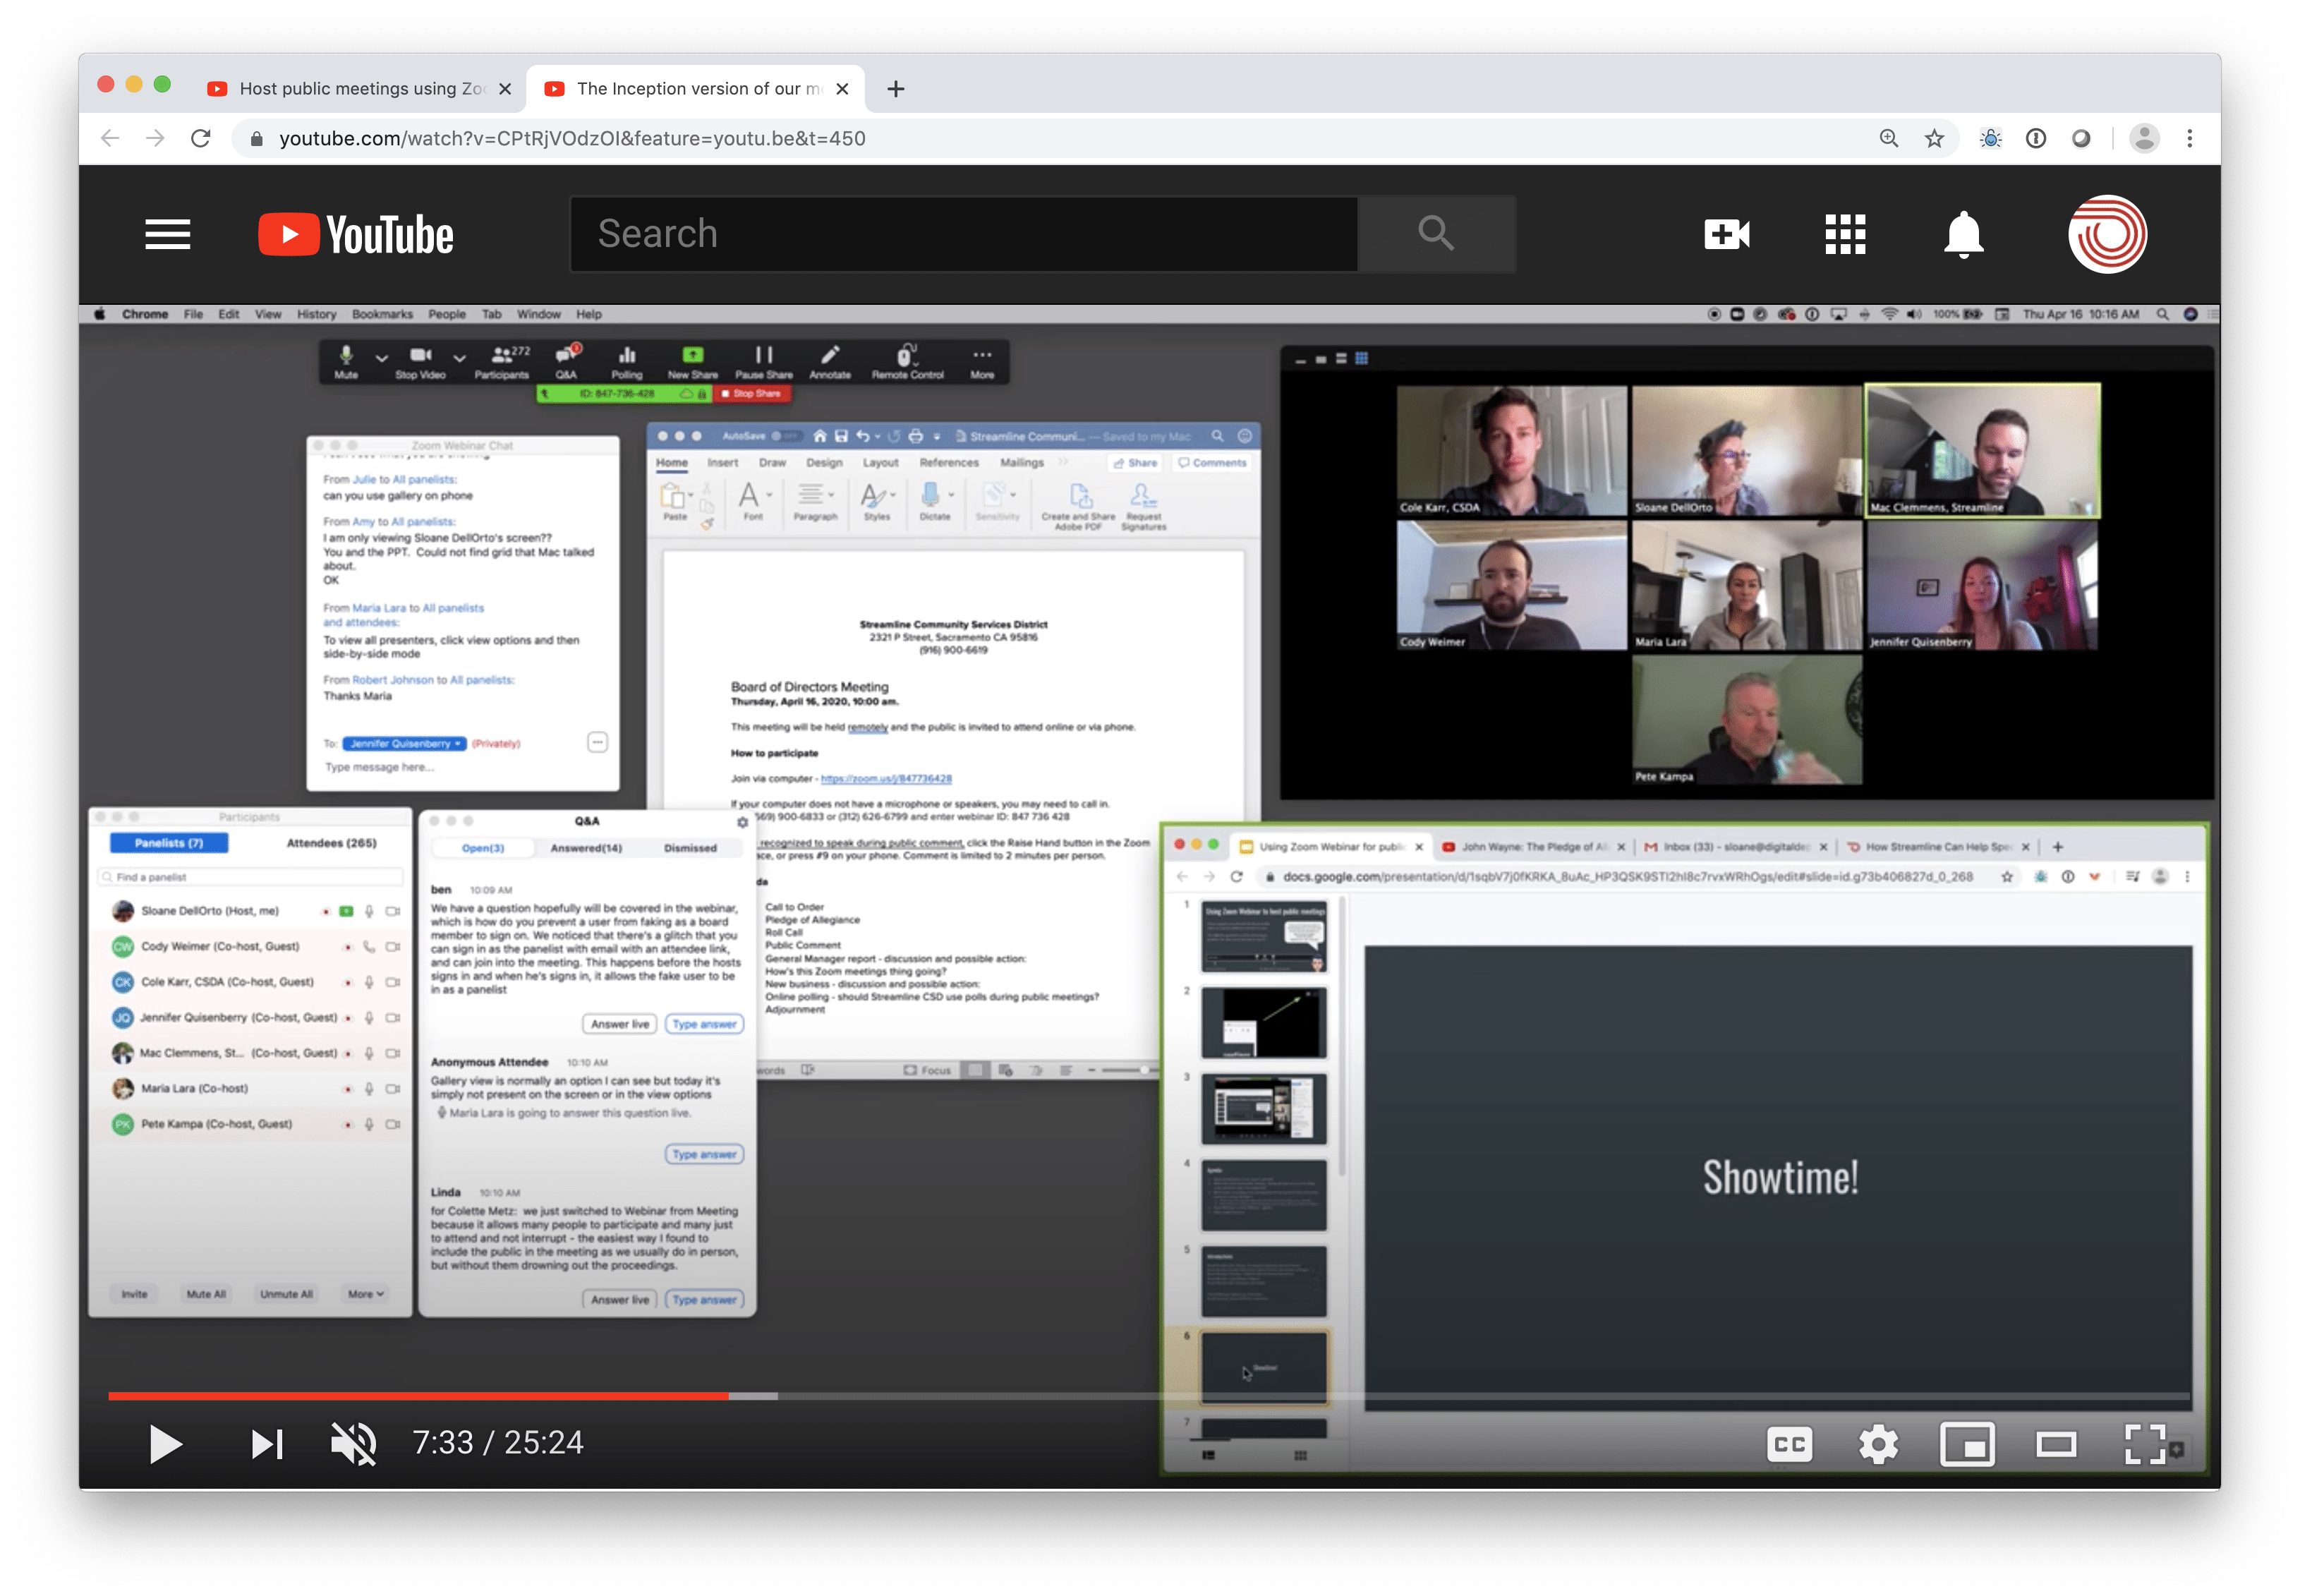Click Participants in the video's Zoom toolbar
Image resolution: width=2300 pixels, height=1596 pixels.
502,362
